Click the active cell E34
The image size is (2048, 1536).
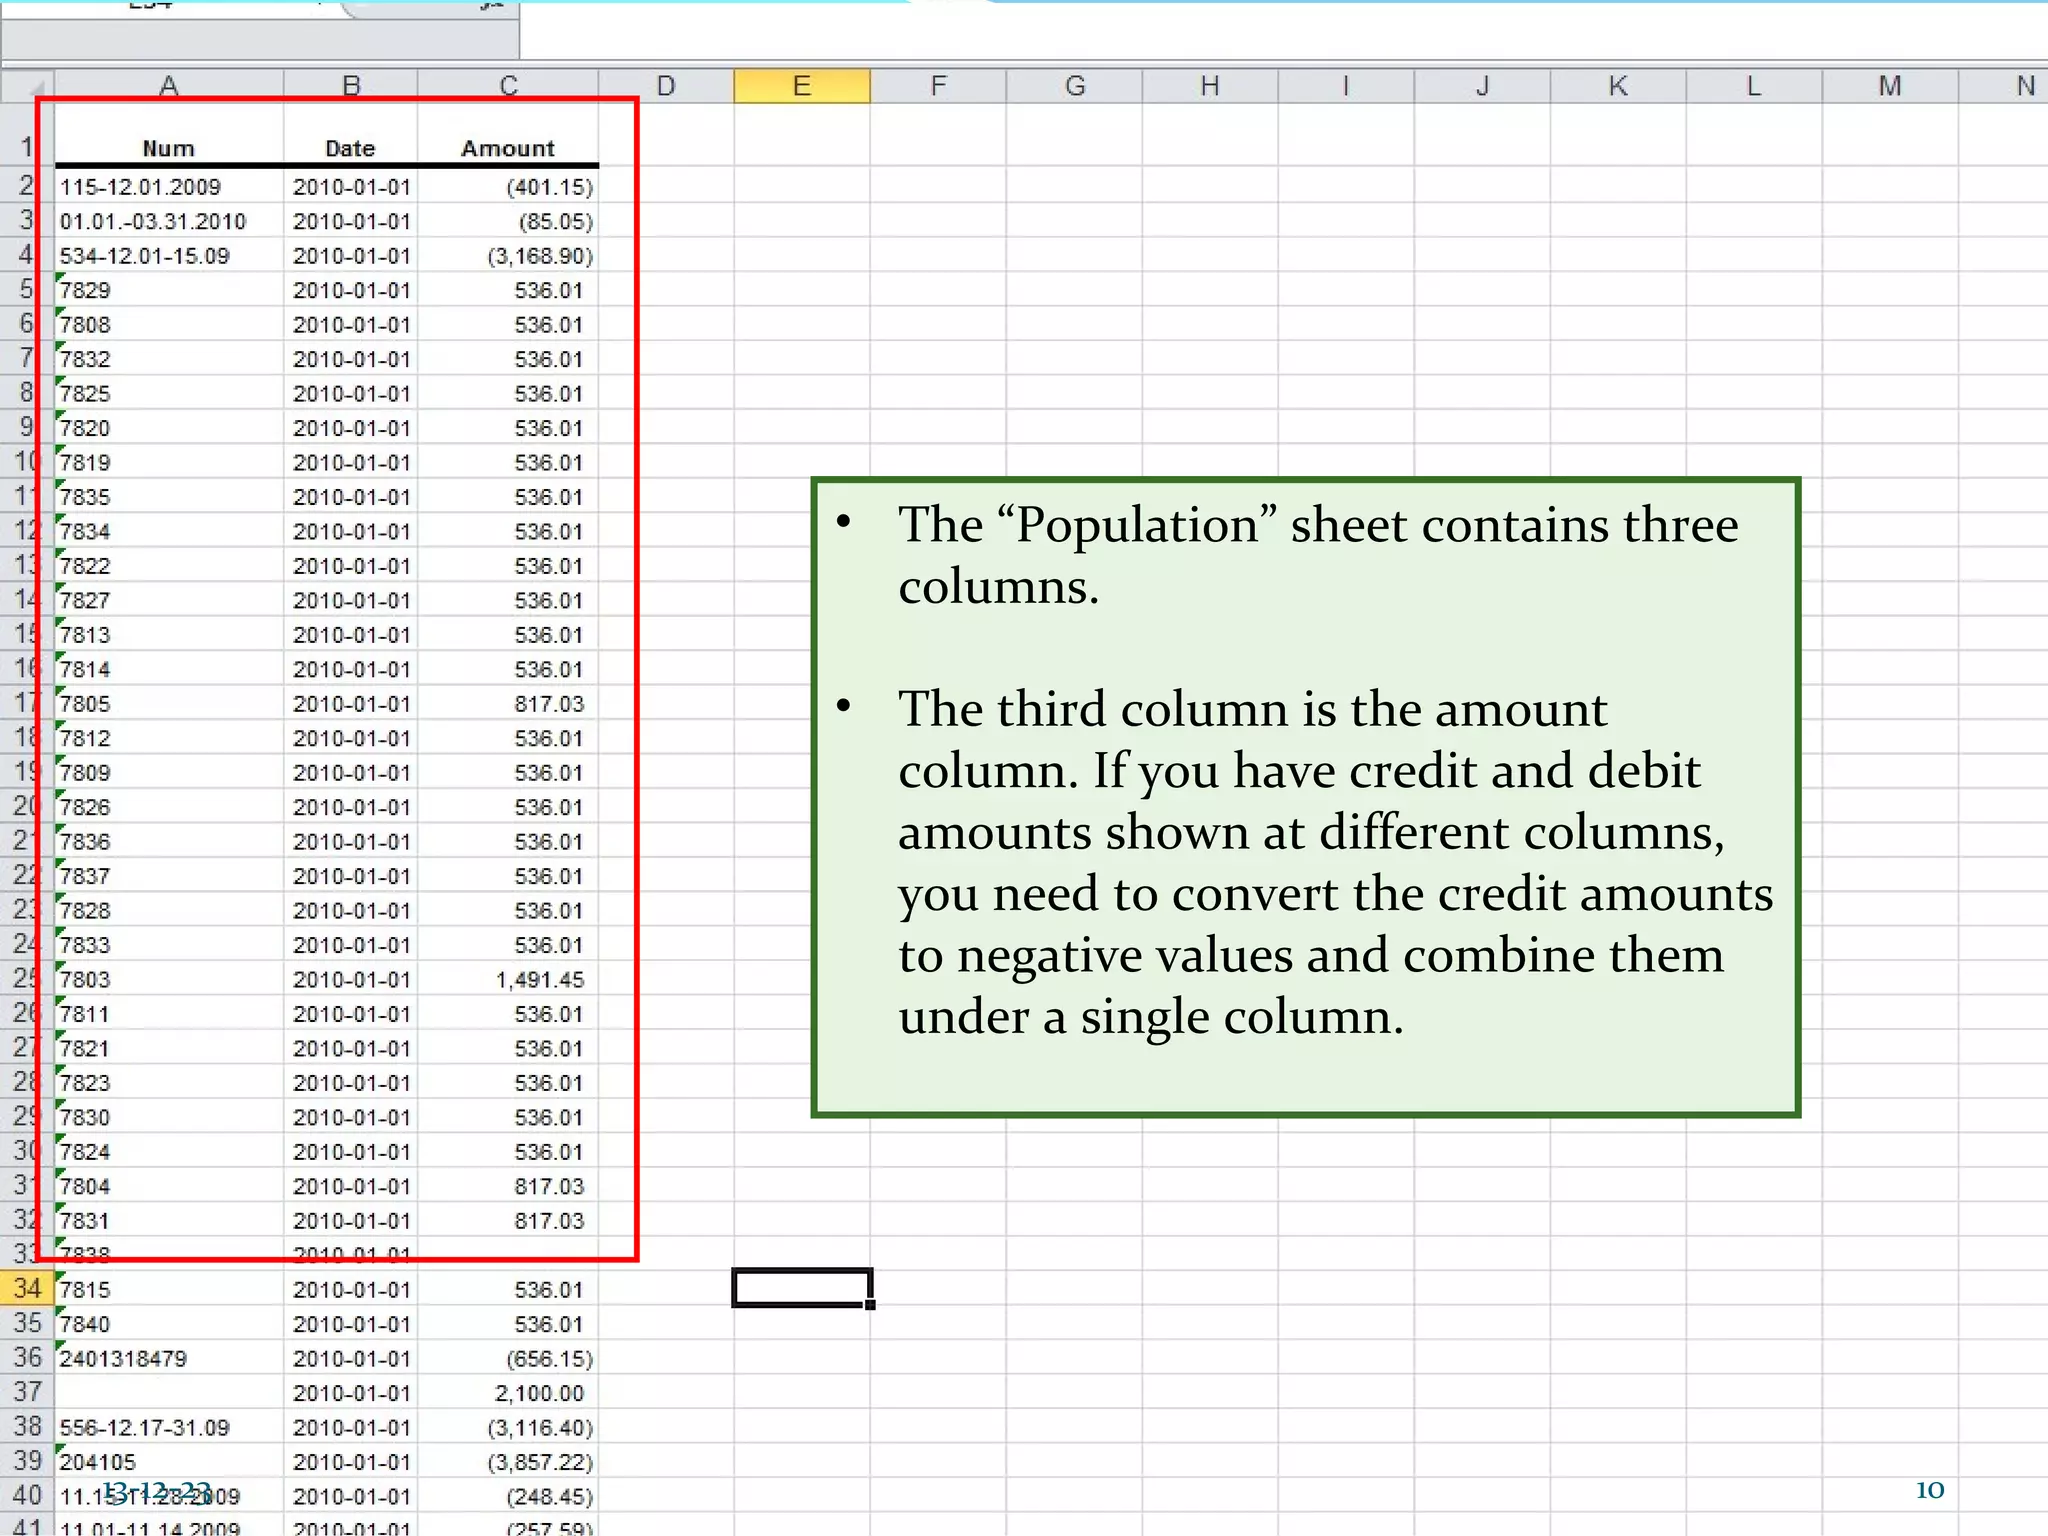pyautogui.click(x=801, y=1288)
